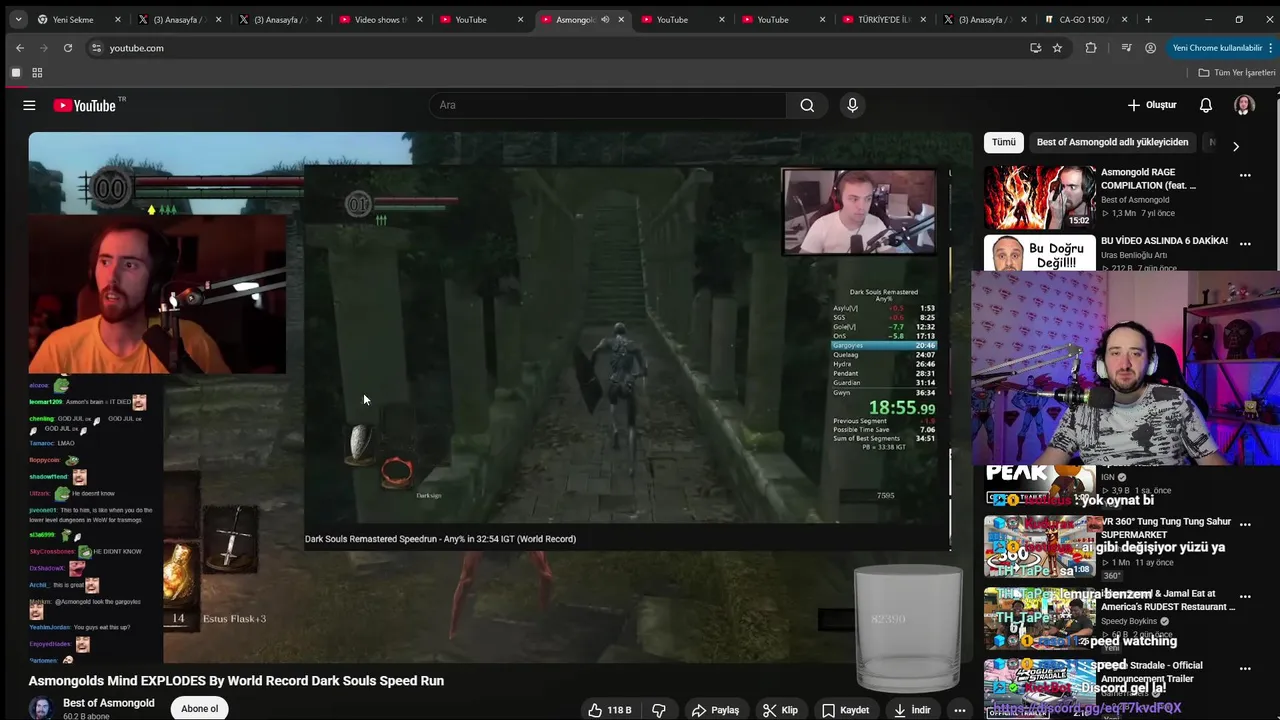Click the install app icon in address bar
Screen dimensions: 1280x720
coord(1036,48)
